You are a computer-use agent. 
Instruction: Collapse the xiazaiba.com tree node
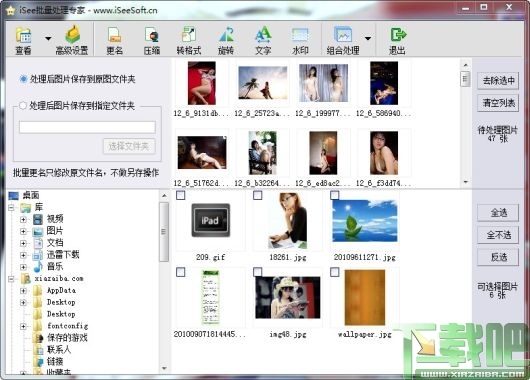click(x=11, y=279)
